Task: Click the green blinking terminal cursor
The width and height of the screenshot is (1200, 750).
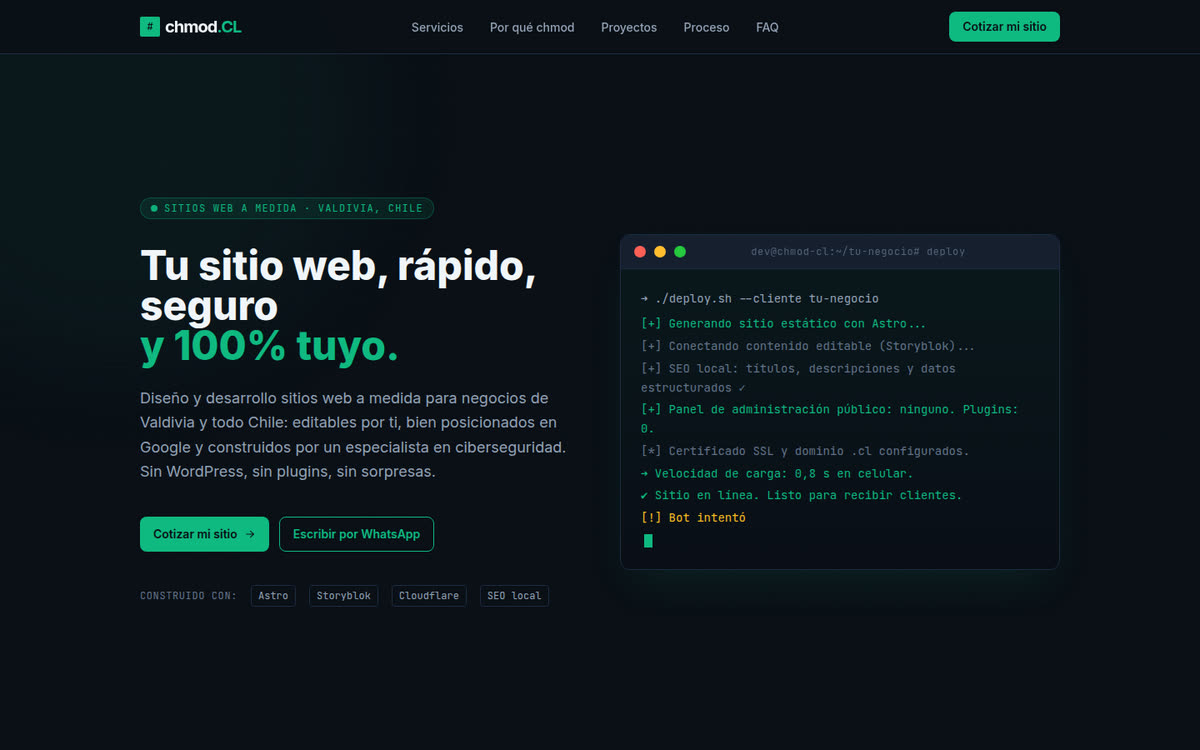Action: (648, 541)
